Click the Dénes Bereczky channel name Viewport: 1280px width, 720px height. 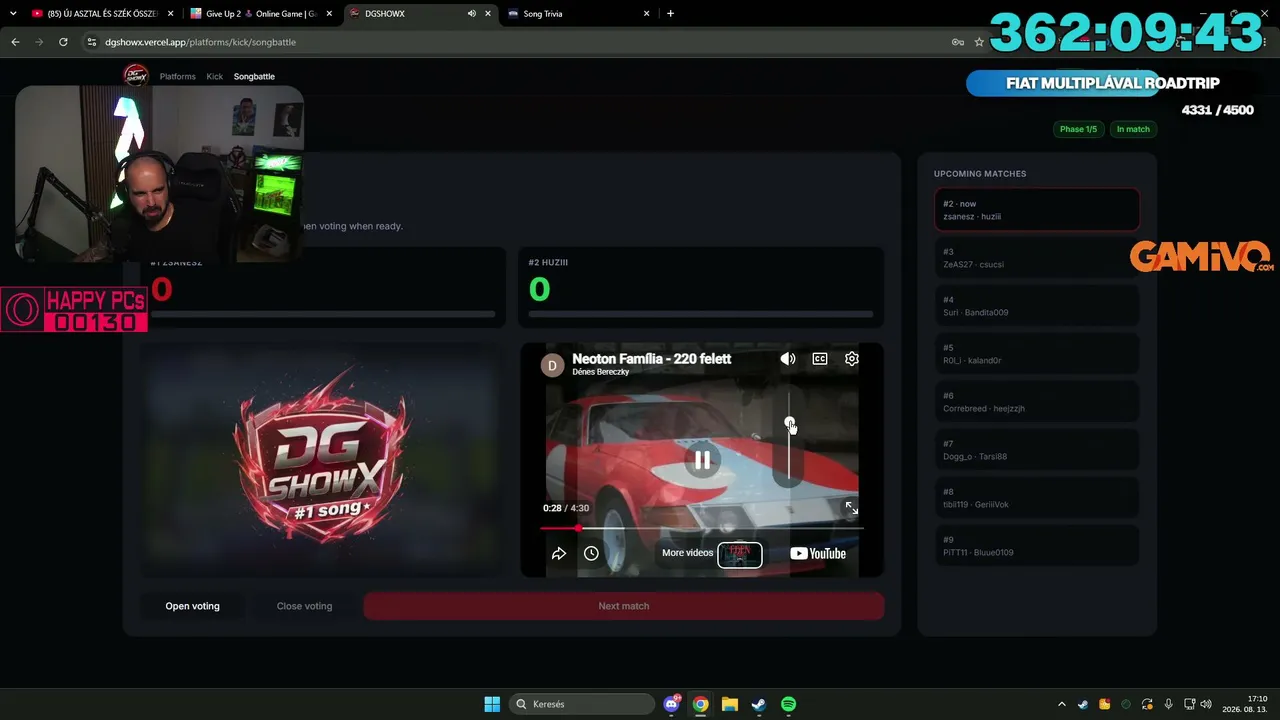601,372
